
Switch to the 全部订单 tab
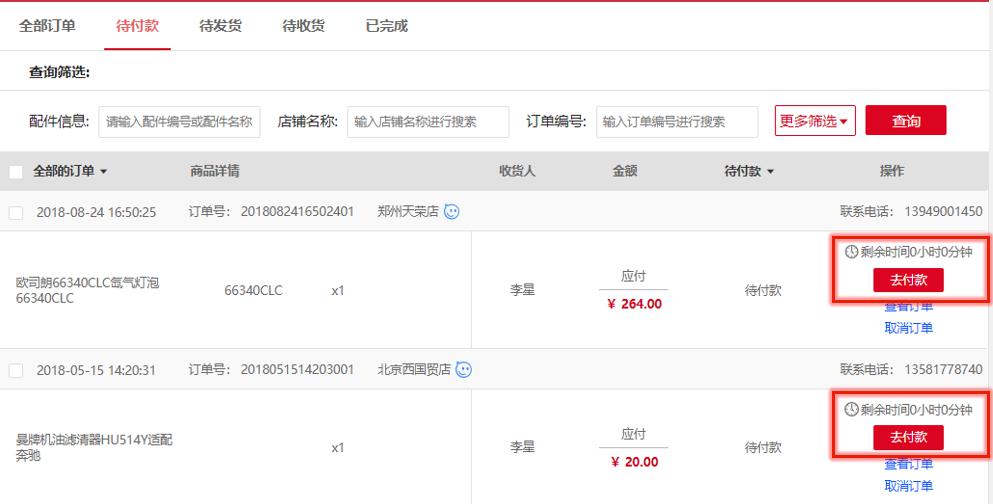[47, 26]
